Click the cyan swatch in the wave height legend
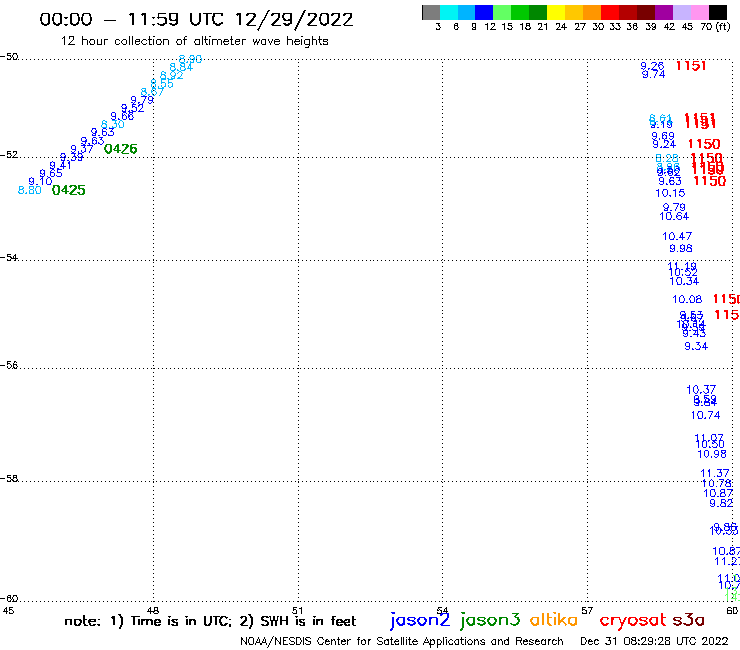 tap(449, 12)
